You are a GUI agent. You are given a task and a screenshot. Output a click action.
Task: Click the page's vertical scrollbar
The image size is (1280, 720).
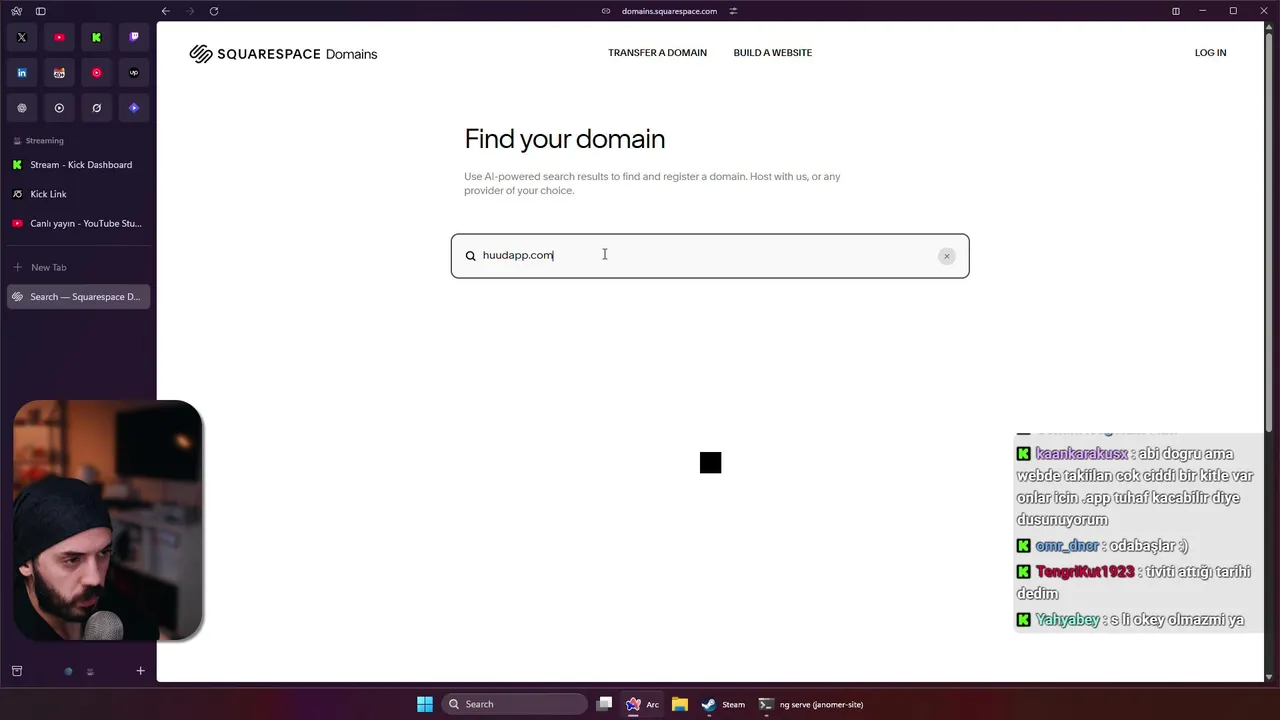pyautogui.click(x=1269, y=232)
